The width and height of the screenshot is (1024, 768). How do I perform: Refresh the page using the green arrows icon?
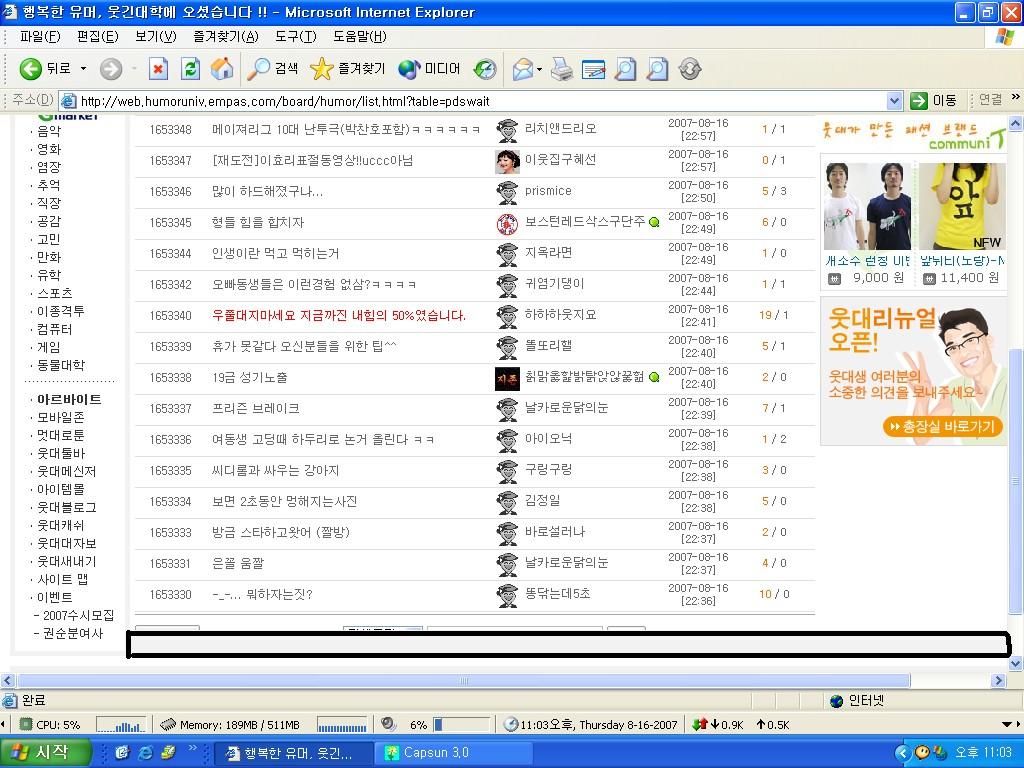(190, 69)
